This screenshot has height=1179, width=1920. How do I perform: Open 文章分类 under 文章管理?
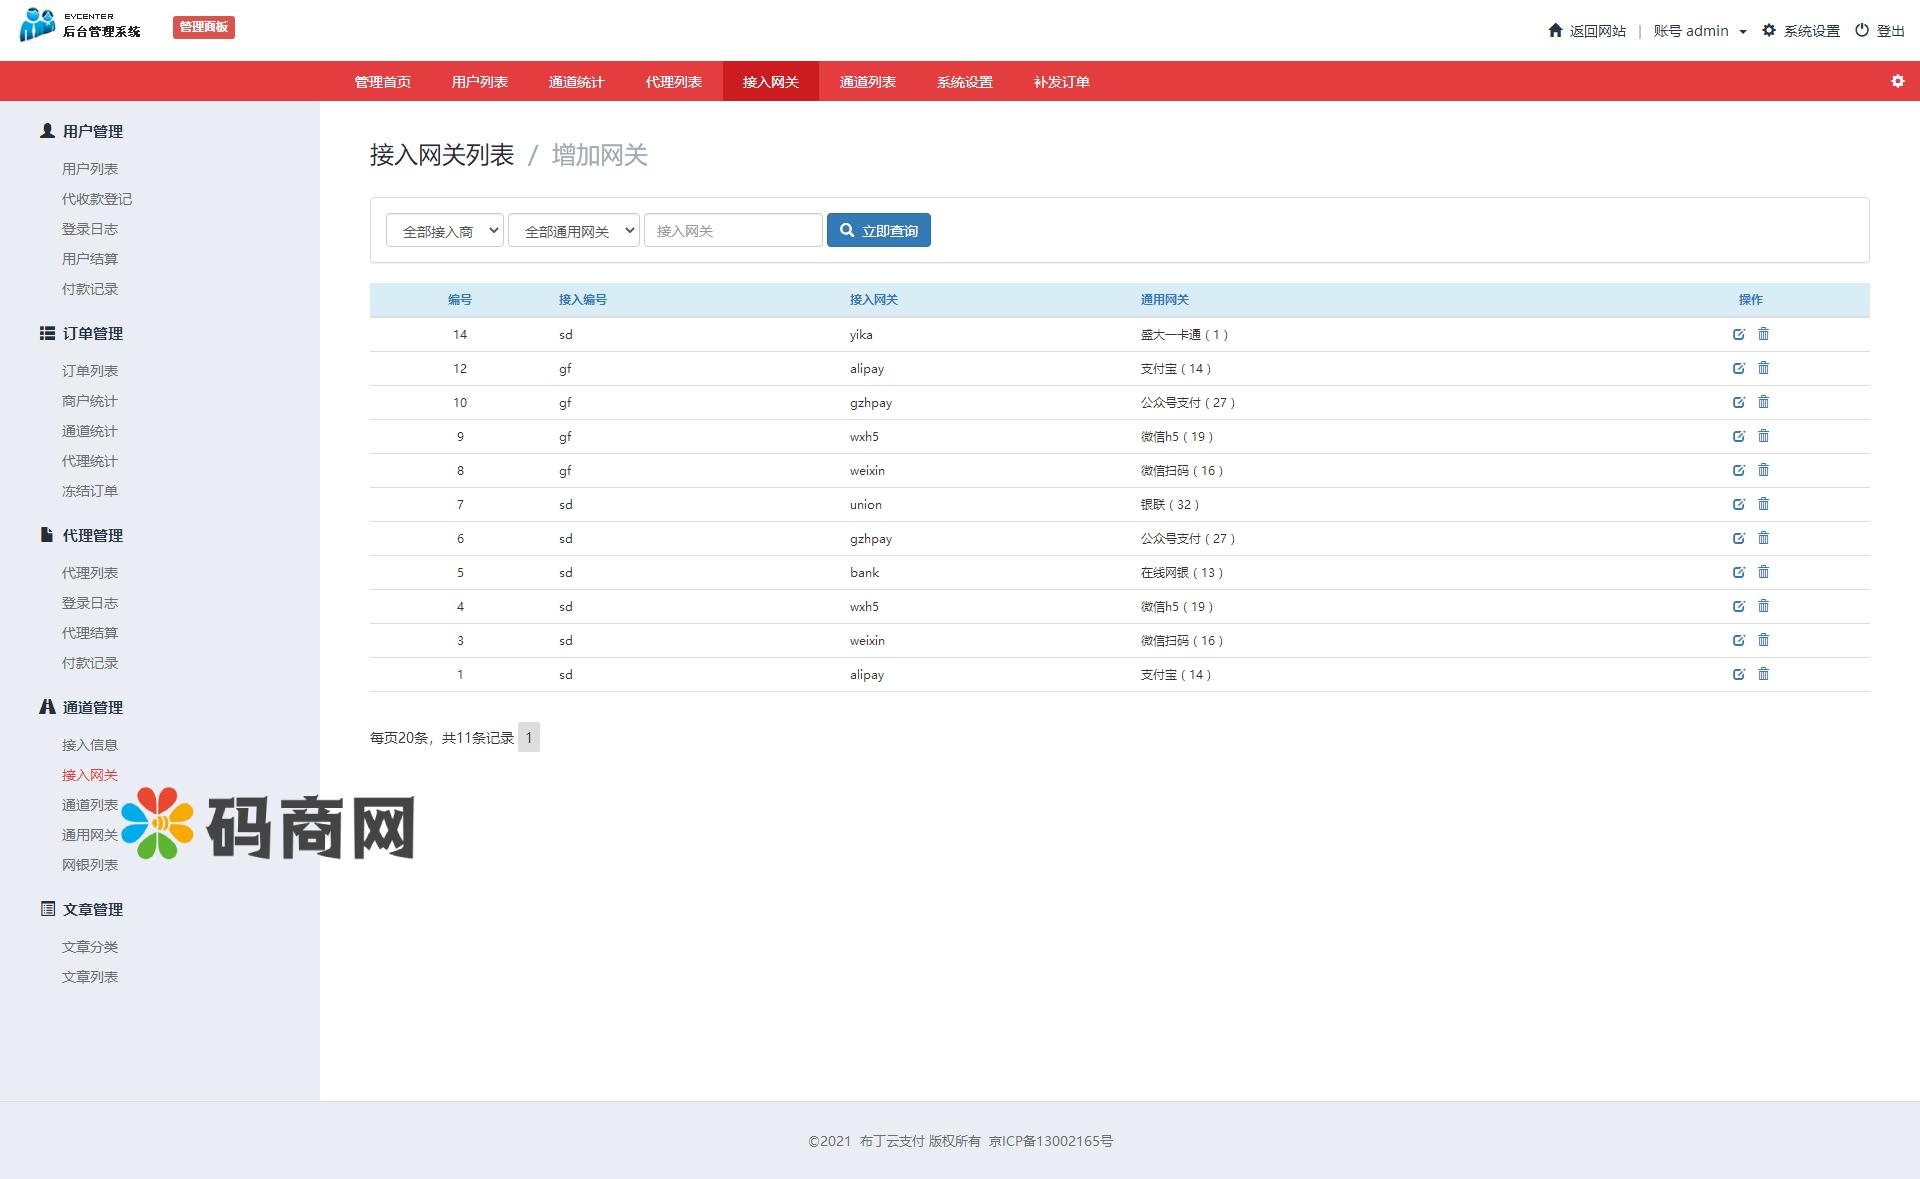point(90,947)
